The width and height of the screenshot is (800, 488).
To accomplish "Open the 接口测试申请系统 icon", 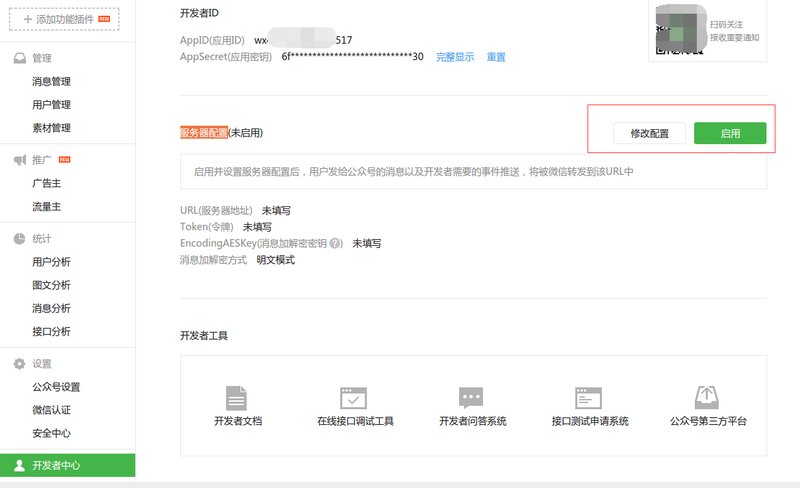I will pyautogui.click(x=589, y=398).
